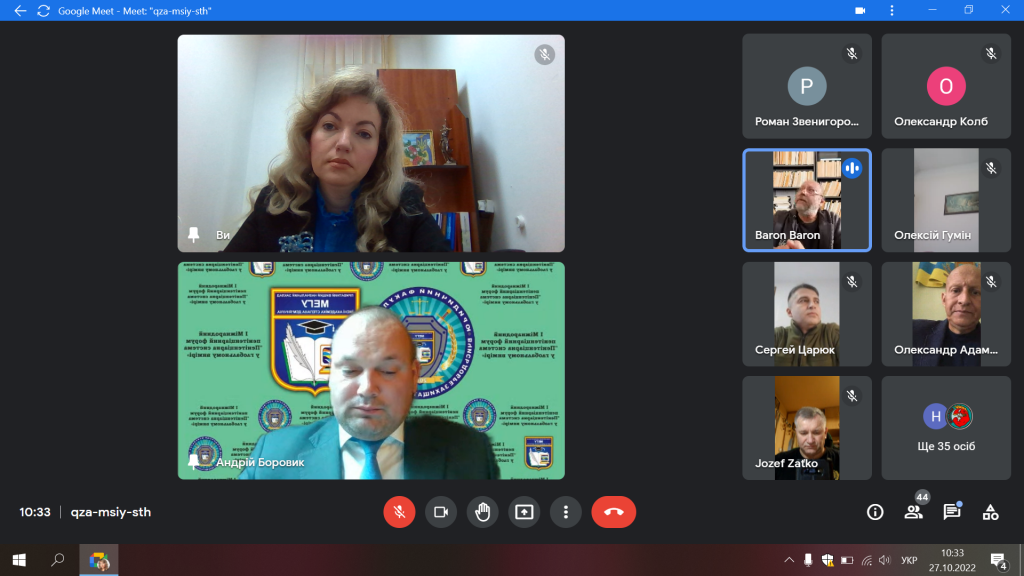
Task: Reload the Google Meet page
Action: (44, 10)
